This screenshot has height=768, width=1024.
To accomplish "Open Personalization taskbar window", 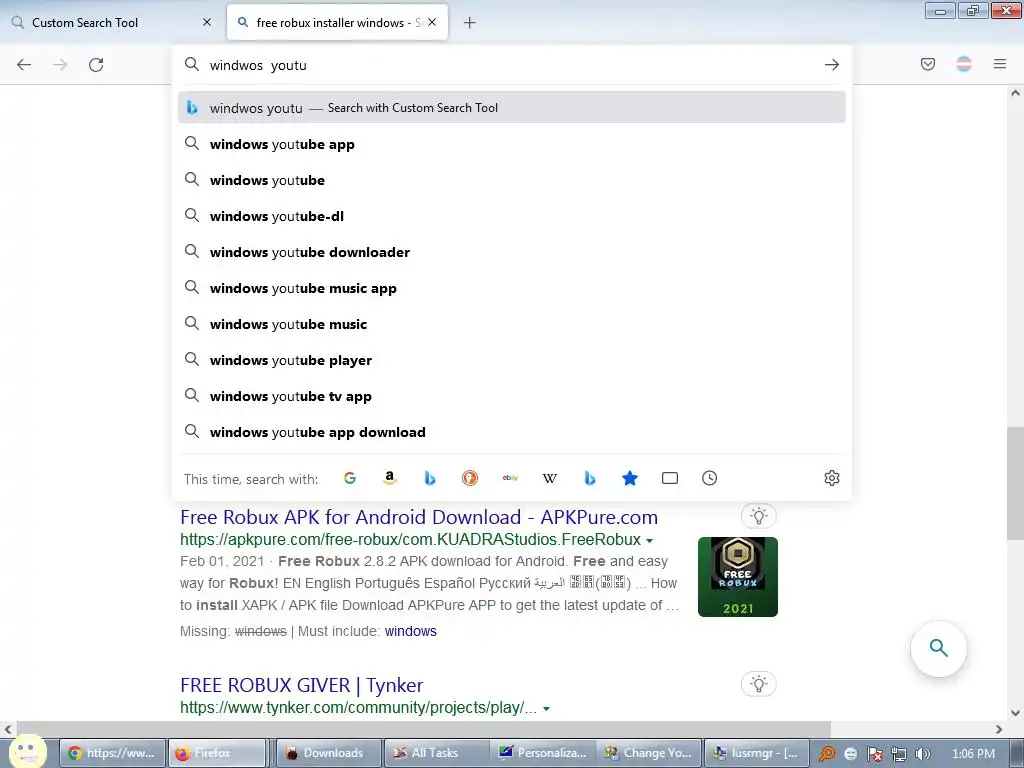I will point(543,753).
